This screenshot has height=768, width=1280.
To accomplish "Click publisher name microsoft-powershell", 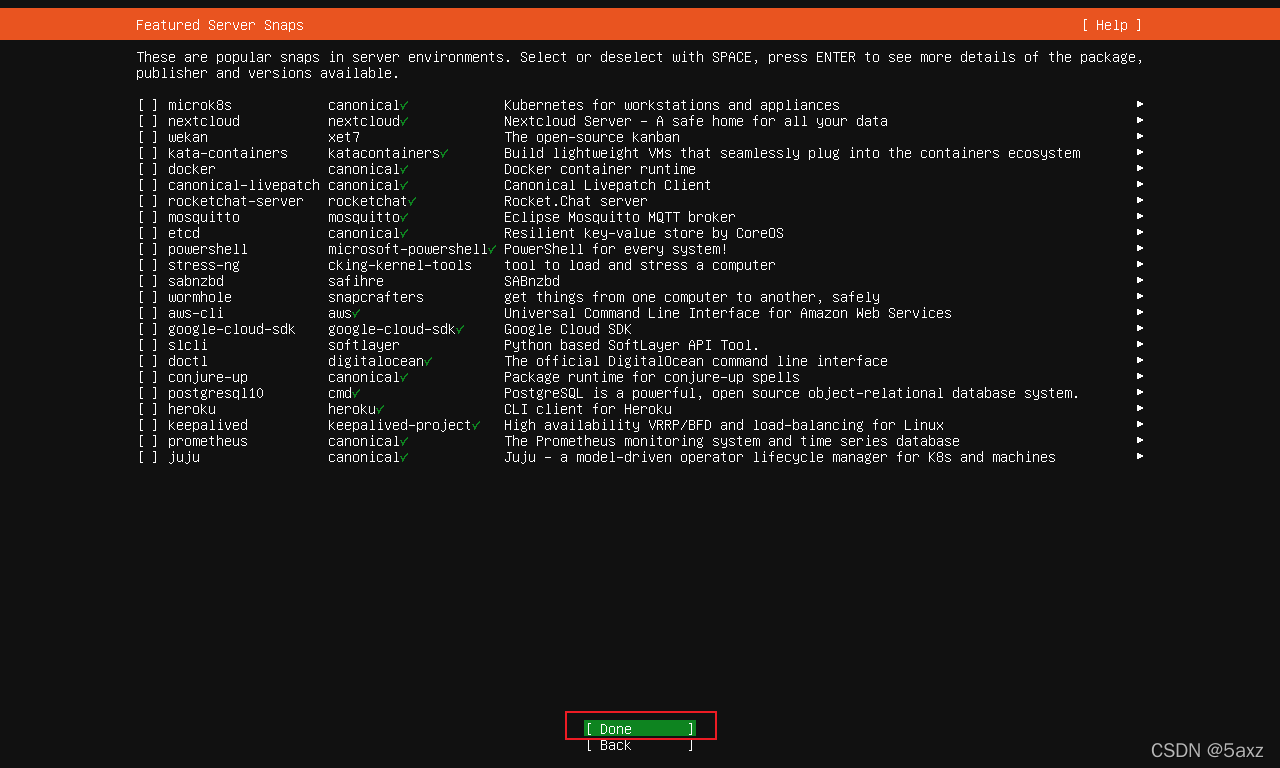I will click(408, 249).
